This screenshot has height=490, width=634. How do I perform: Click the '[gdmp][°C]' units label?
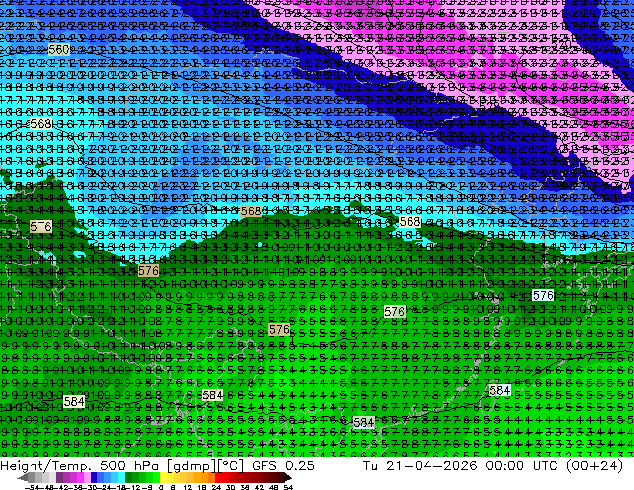[x=206, y=466]
